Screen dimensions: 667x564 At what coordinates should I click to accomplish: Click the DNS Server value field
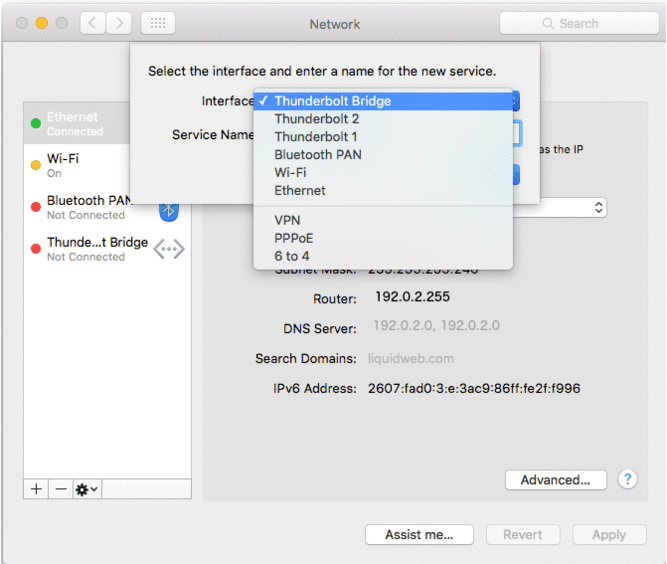coord(436,326)
